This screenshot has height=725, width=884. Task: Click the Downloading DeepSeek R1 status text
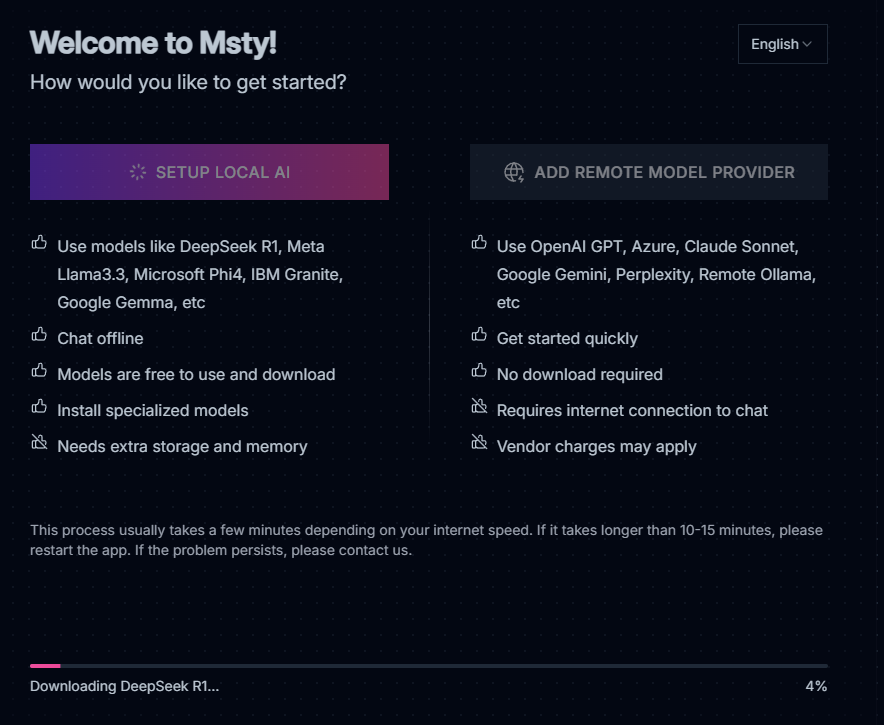124,686
